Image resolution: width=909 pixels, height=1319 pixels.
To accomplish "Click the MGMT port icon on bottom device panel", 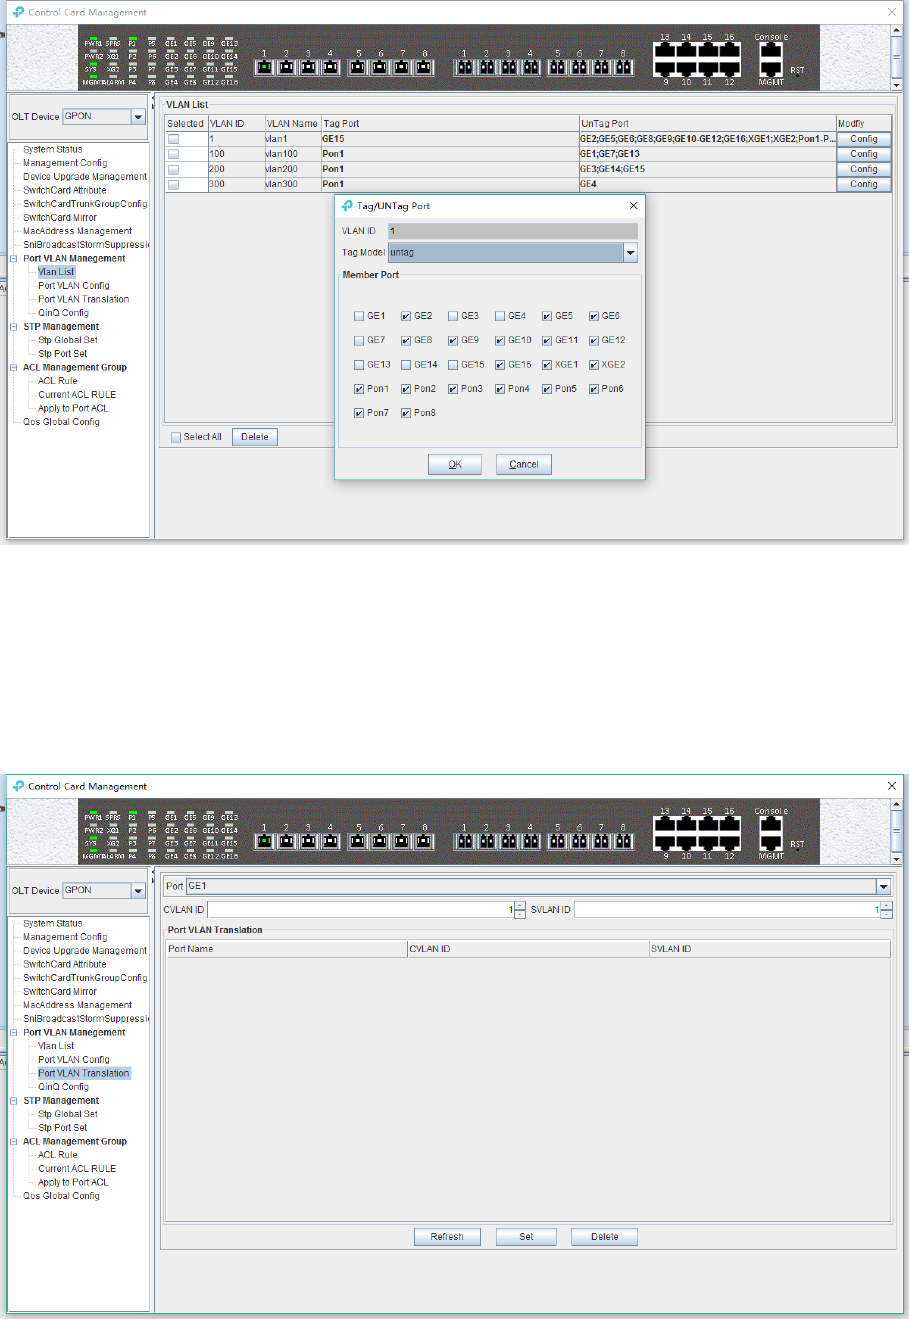I will [x=770, y=843].
